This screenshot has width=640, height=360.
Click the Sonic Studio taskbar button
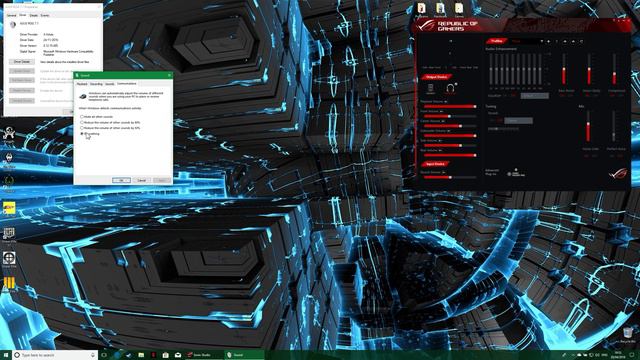coord(204,355)
